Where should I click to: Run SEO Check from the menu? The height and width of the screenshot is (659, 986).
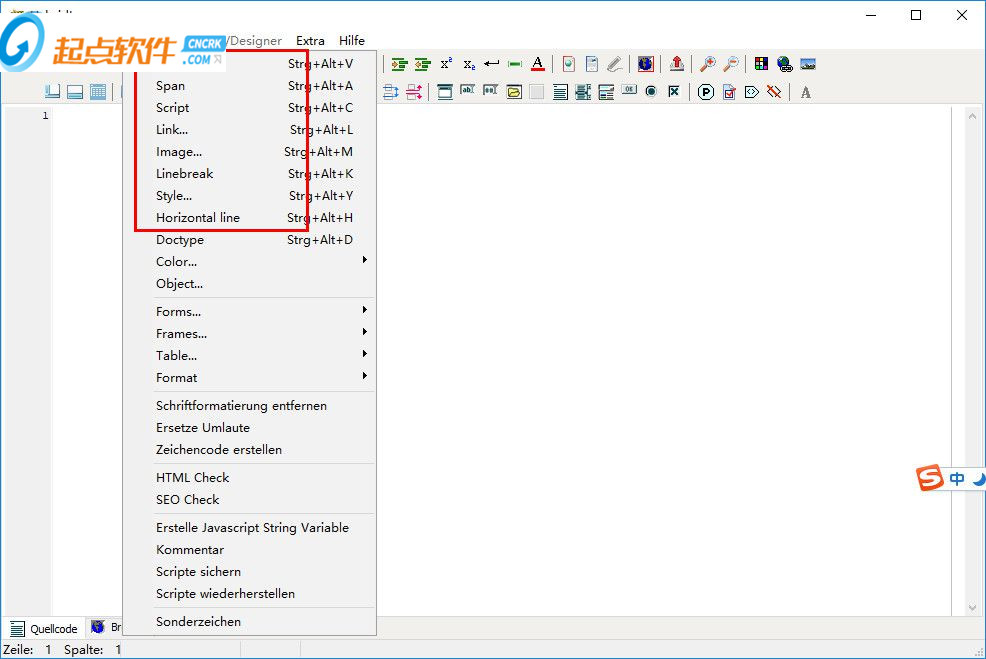point(250,499)
